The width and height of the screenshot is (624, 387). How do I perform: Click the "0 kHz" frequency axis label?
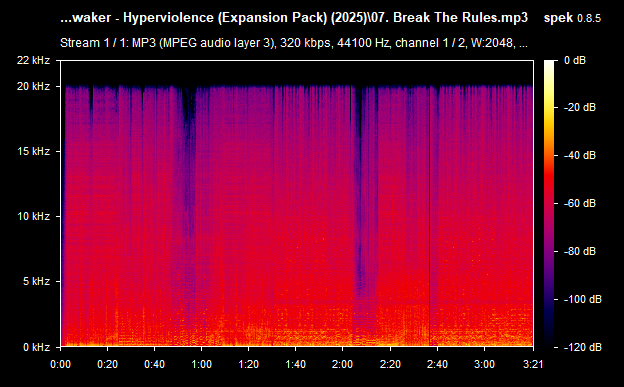pyautogui.click(x=36, y=347)
